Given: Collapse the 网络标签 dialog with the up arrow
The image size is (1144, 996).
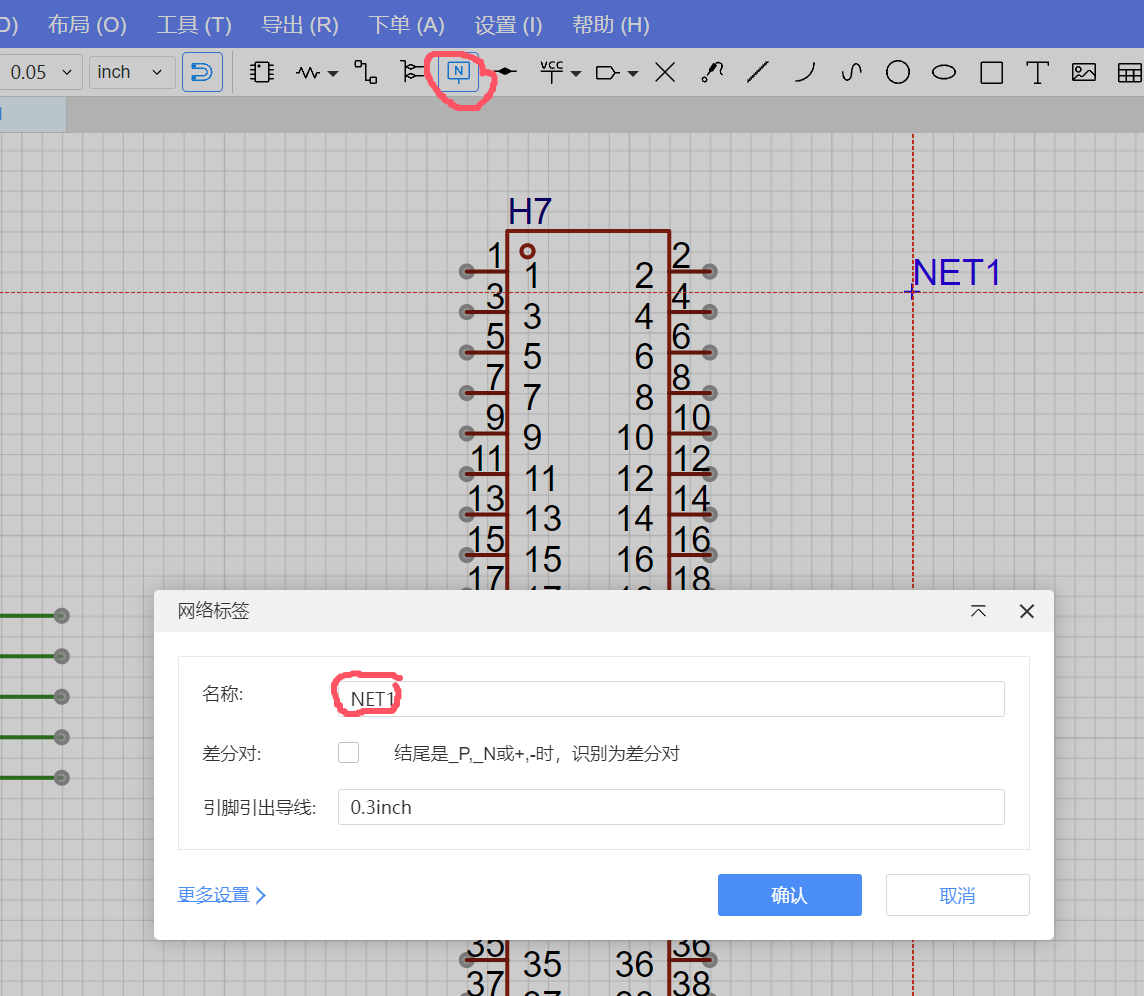Looking at the screenshot, I should pos(978,611).
